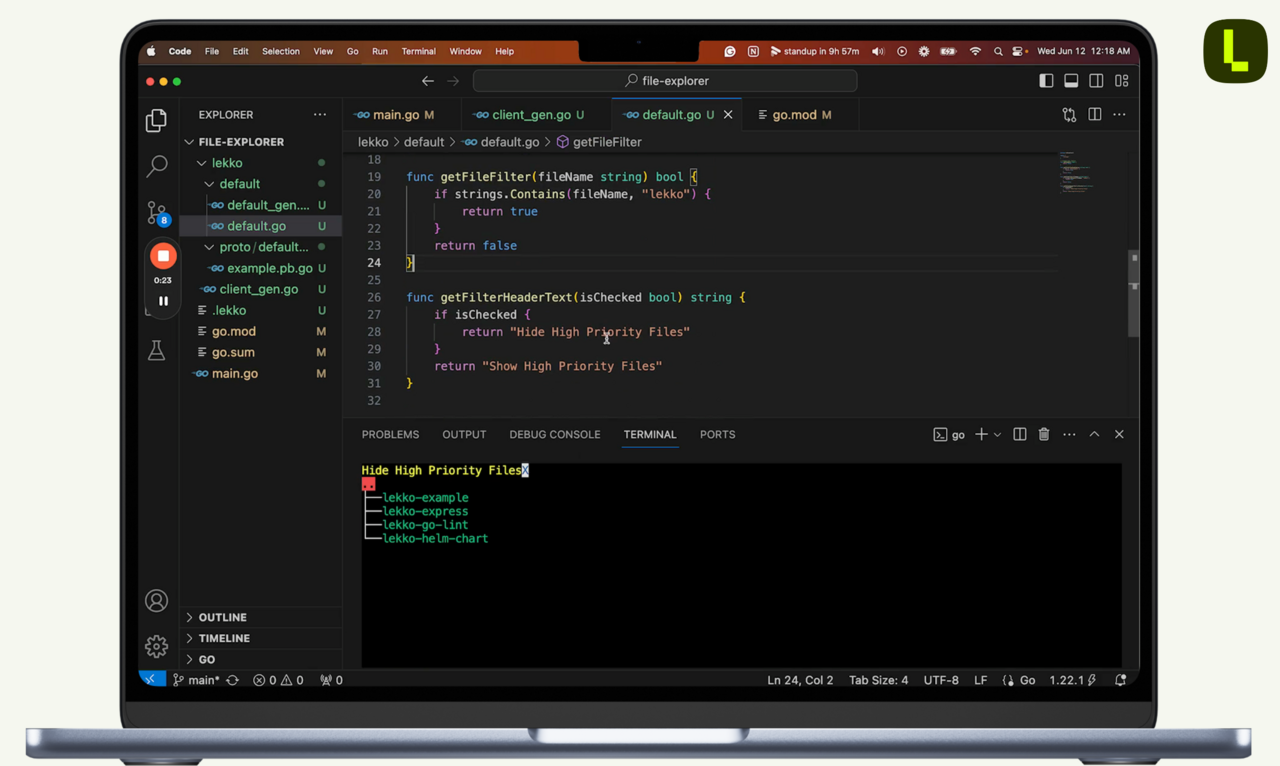Image resolution: width=1280 pixels, height=766 pixels.
Task: Click the file-explorer command center search box
Action: point(665,81)
